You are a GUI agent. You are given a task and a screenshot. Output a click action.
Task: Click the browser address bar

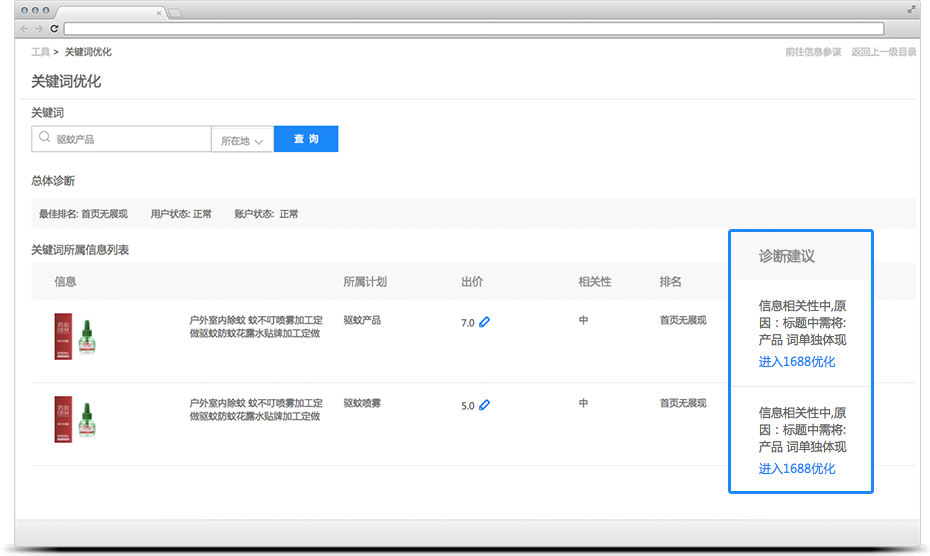pyautogui.click(x=480, y=28)
